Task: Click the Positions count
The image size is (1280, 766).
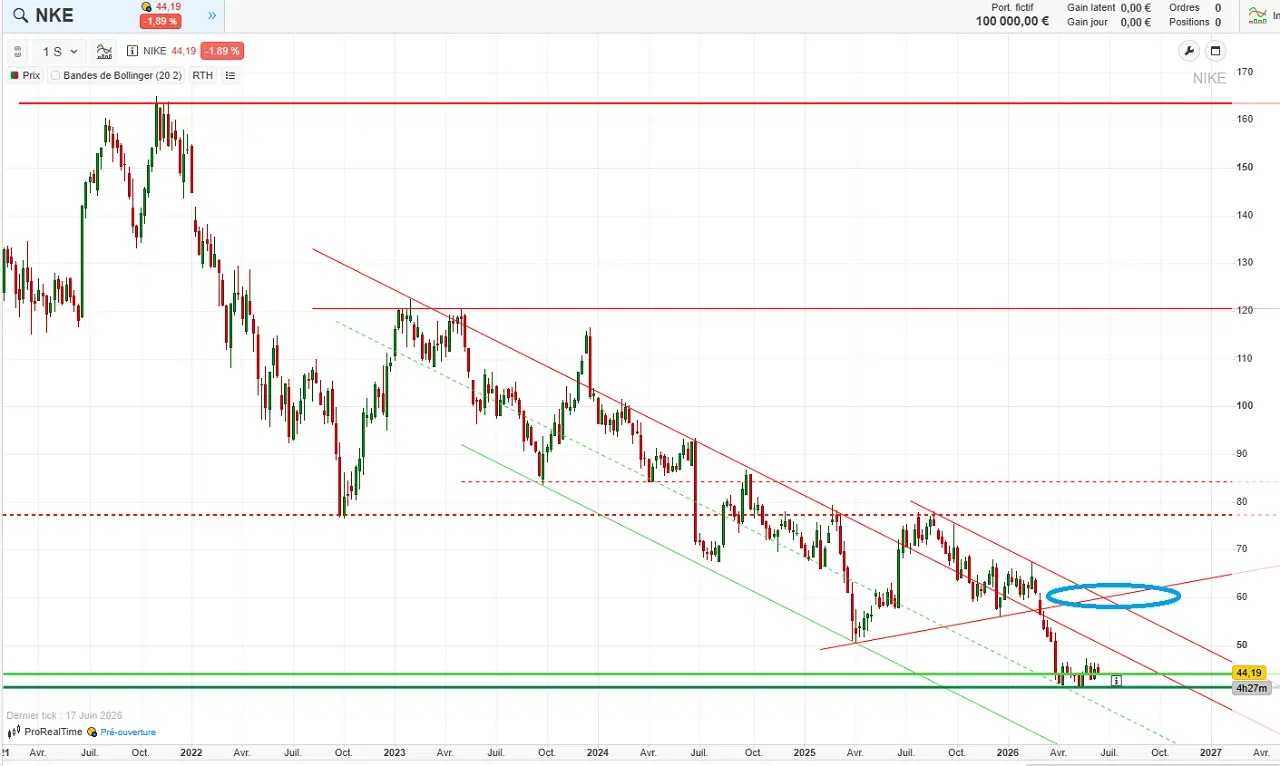Action: pyautogui.click(x=1217, y=22)
